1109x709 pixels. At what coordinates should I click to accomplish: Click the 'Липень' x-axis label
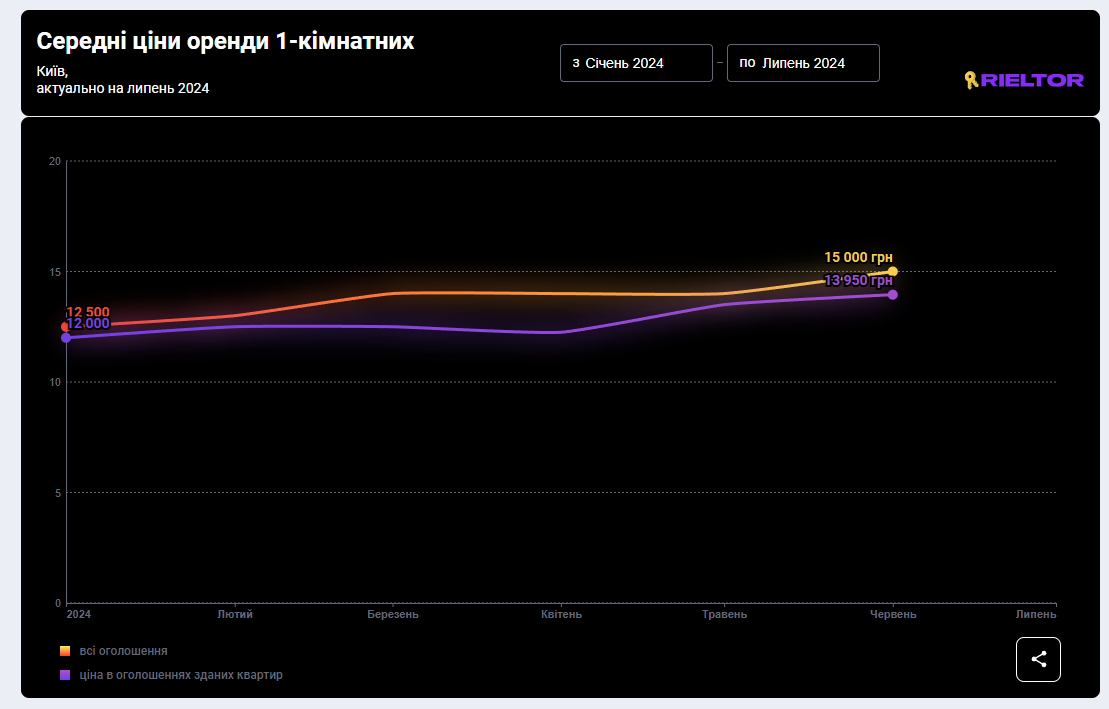1035,614
